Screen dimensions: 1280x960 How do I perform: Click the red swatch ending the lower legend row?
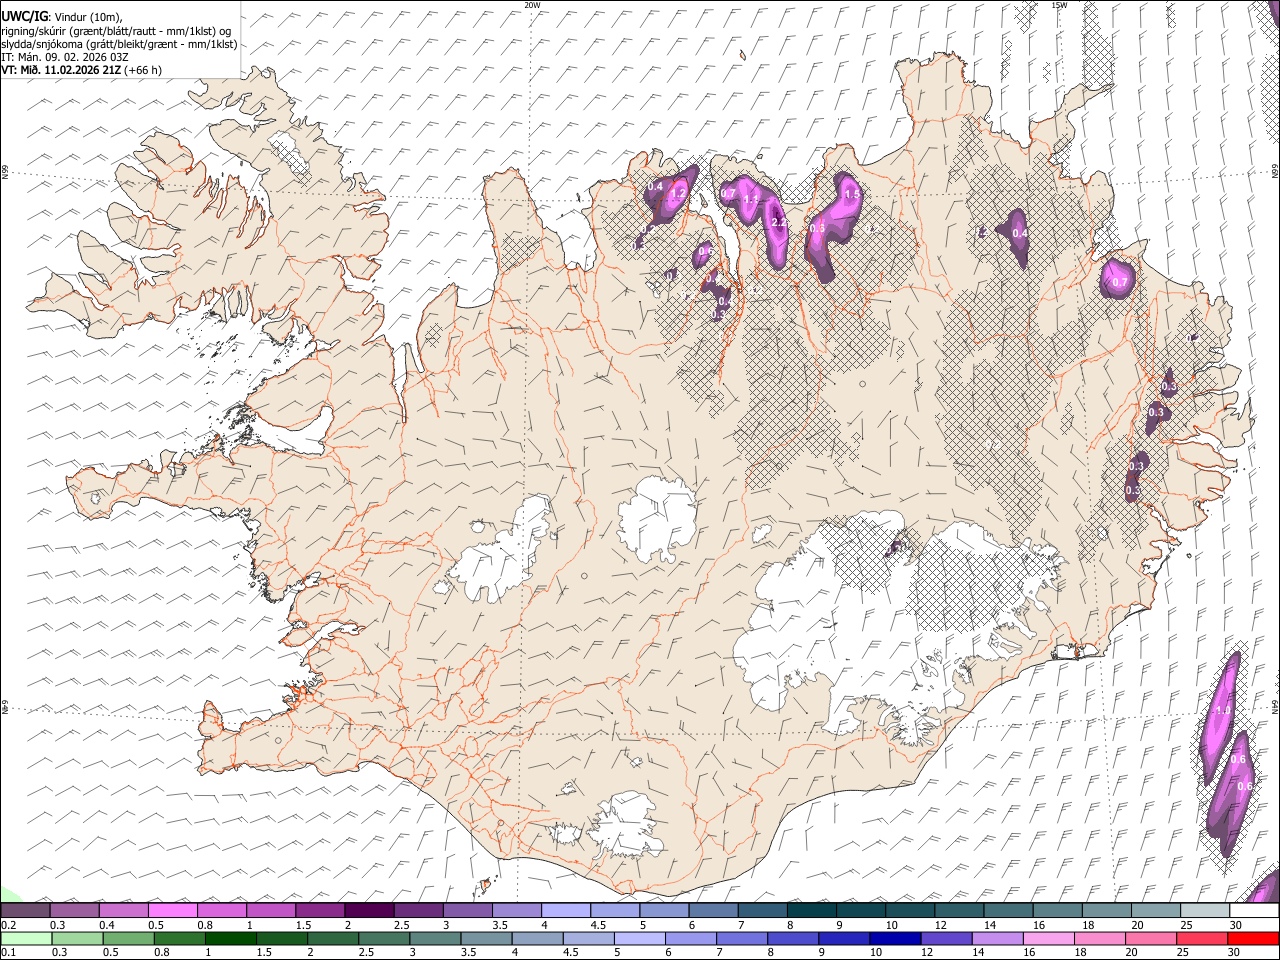pyautogui.click(x=1253, y=938)
